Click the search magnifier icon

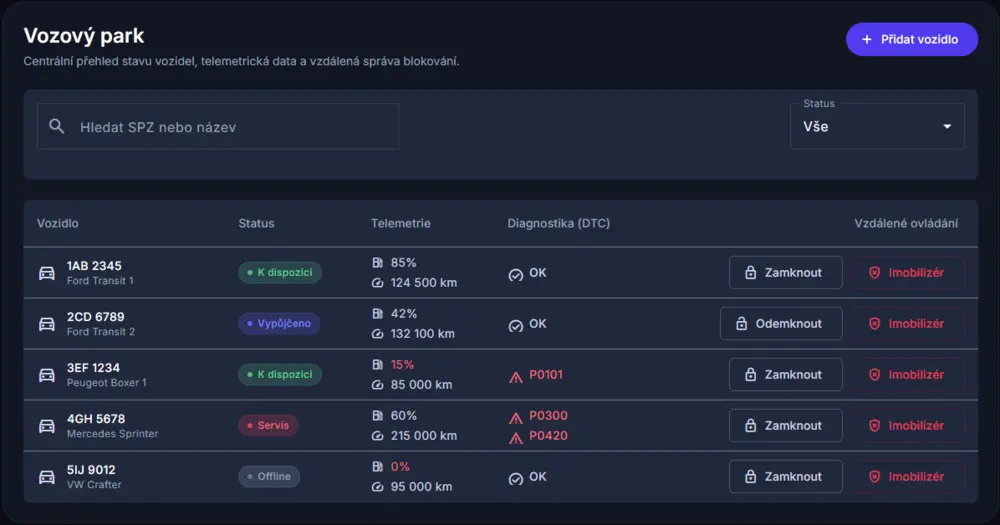[57, 127]
